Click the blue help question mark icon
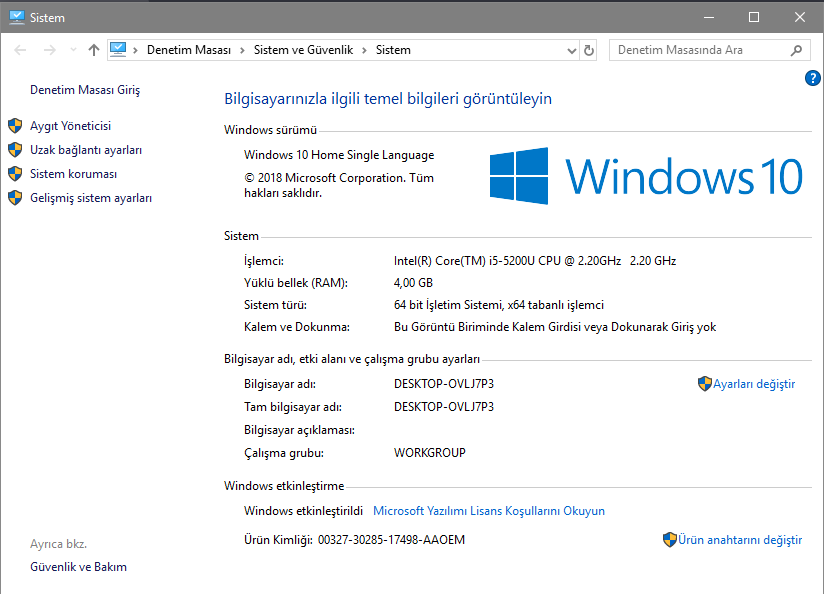 tap(812, 79)
